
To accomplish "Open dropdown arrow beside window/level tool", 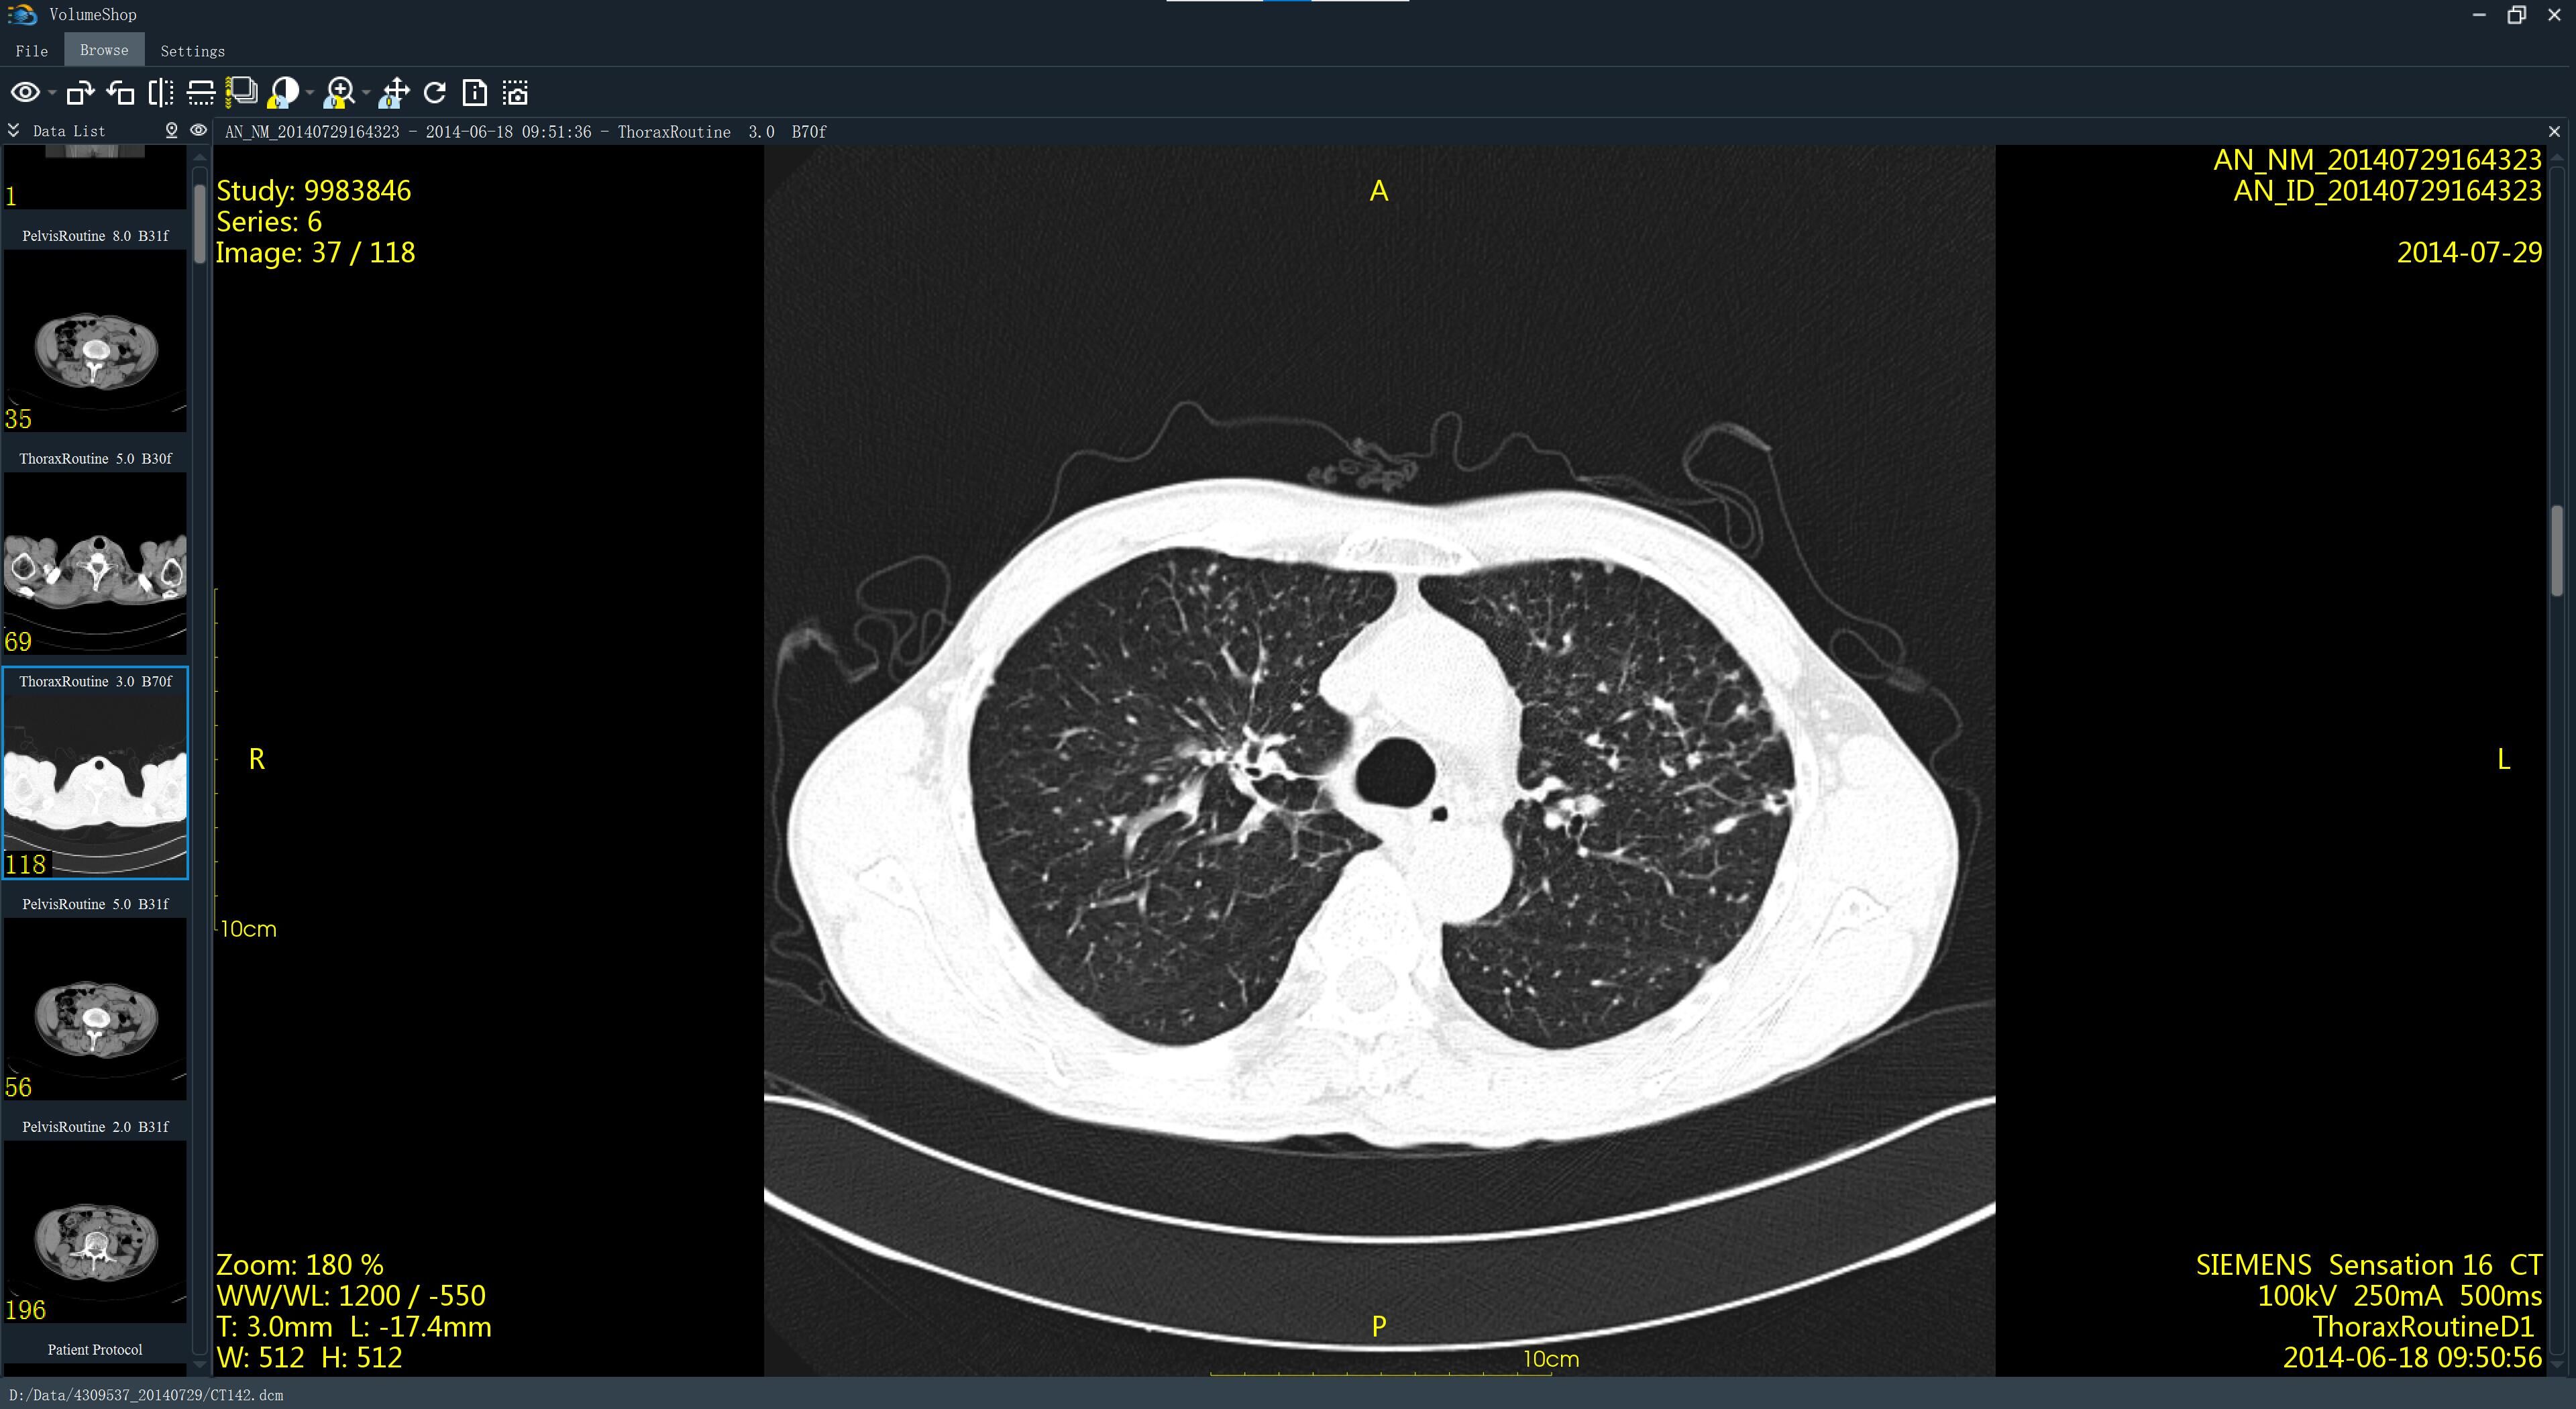I will [310, 93].
